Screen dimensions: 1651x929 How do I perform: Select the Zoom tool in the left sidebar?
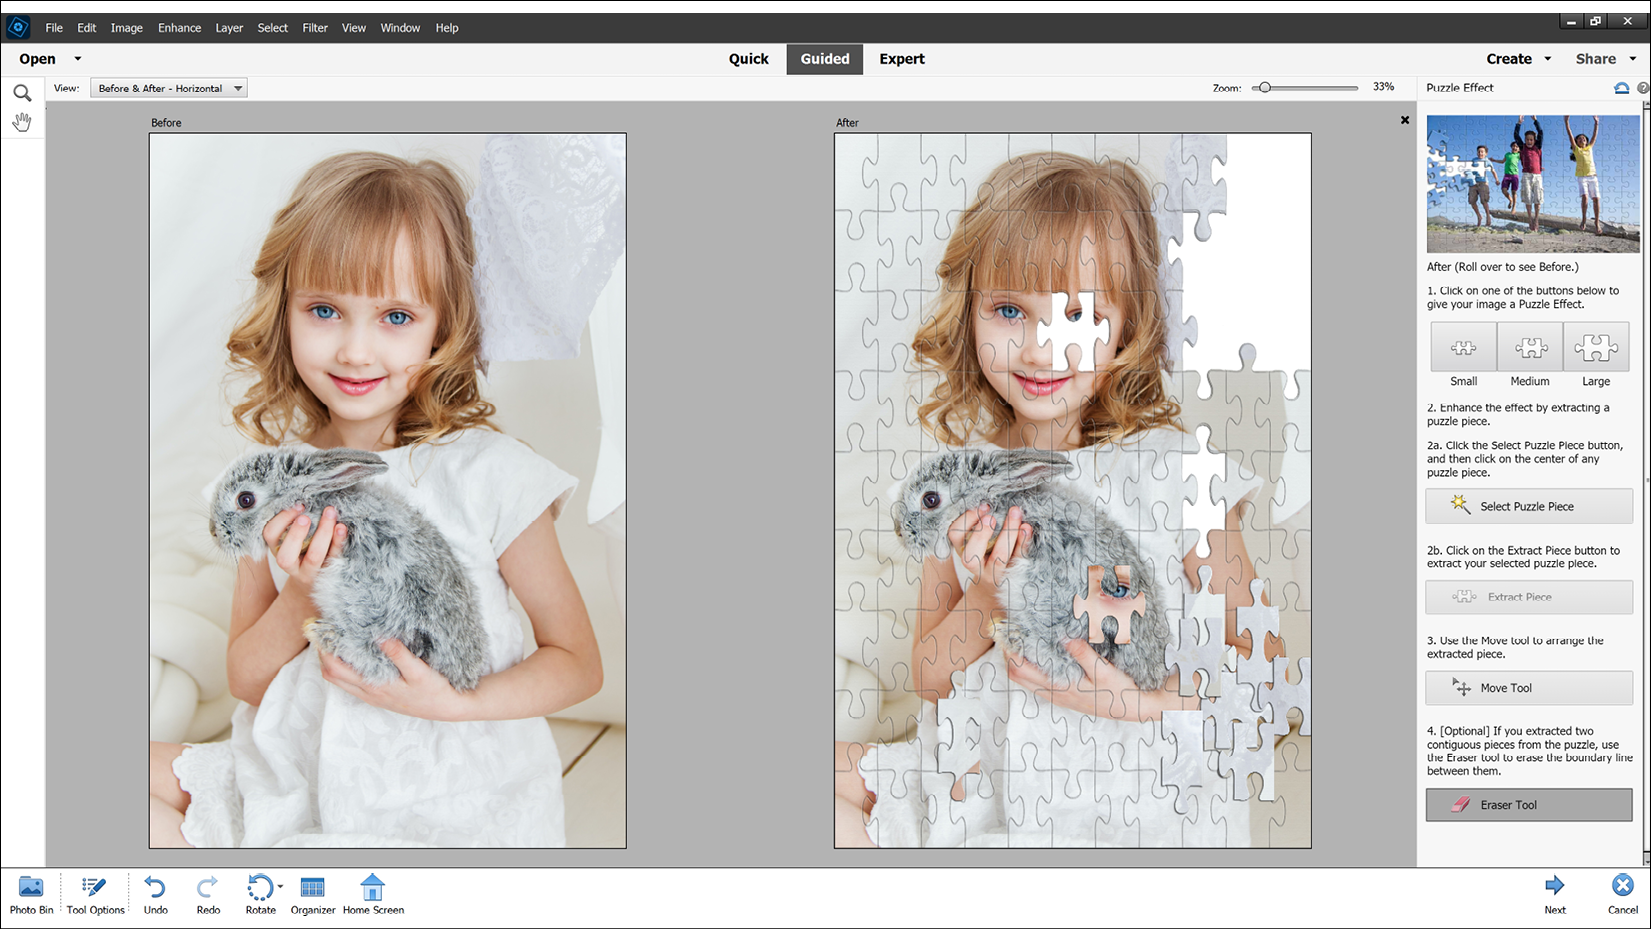(22, 92)
